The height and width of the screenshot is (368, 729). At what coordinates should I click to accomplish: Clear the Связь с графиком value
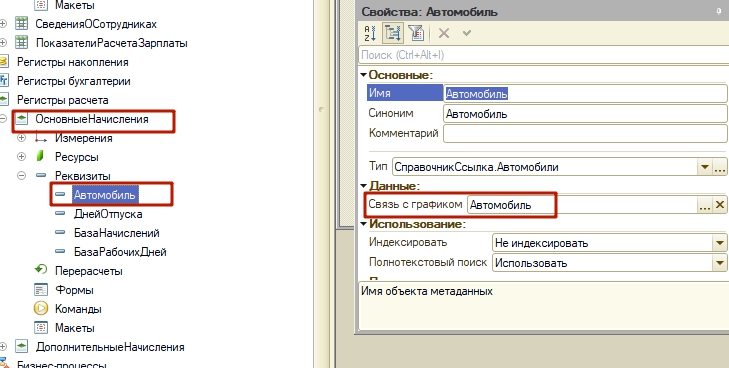pos(720,205)
